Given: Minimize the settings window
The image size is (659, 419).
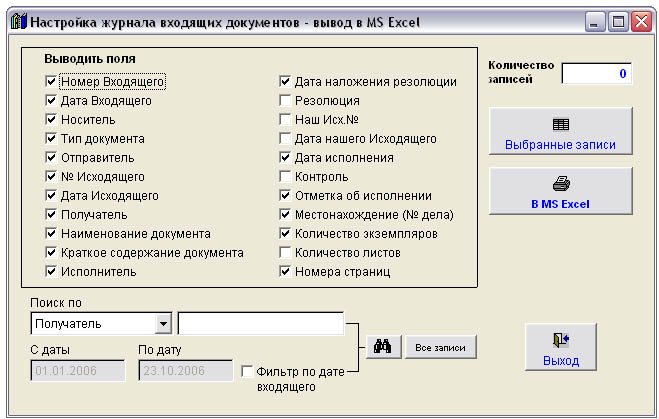Looking at the screenshot, I should click(595, 21).
